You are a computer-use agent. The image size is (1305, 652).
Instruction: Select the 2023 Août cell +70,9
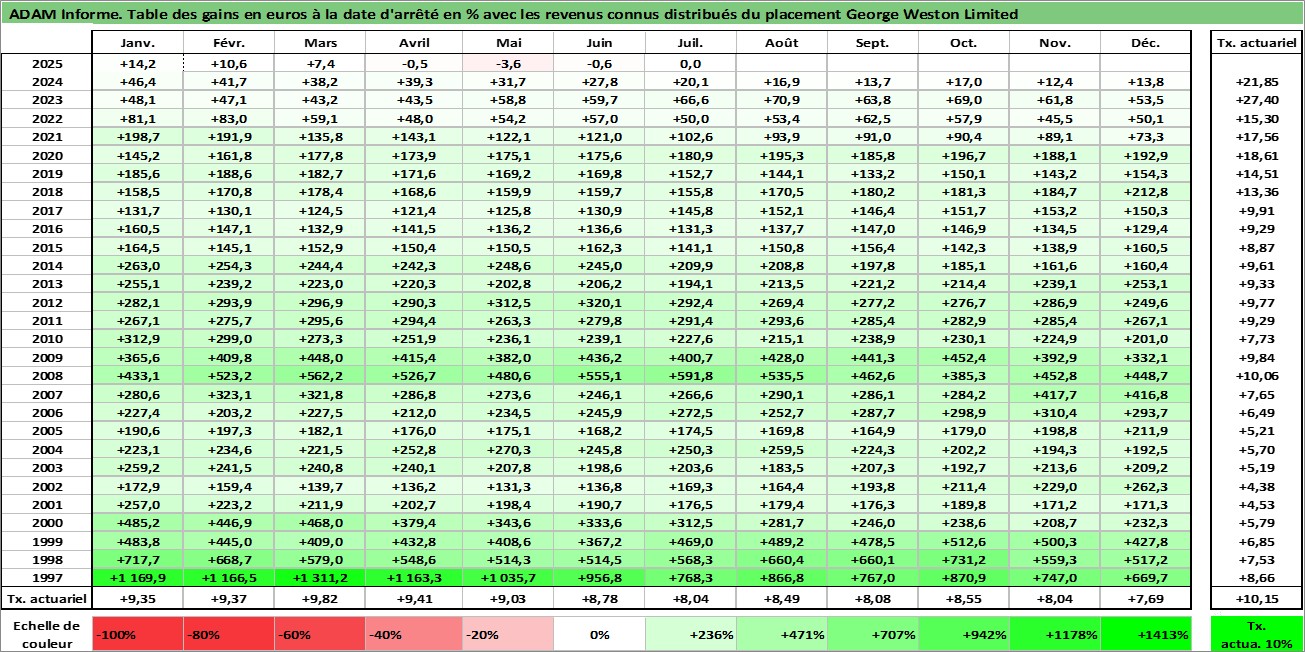[x=780, y=100]
